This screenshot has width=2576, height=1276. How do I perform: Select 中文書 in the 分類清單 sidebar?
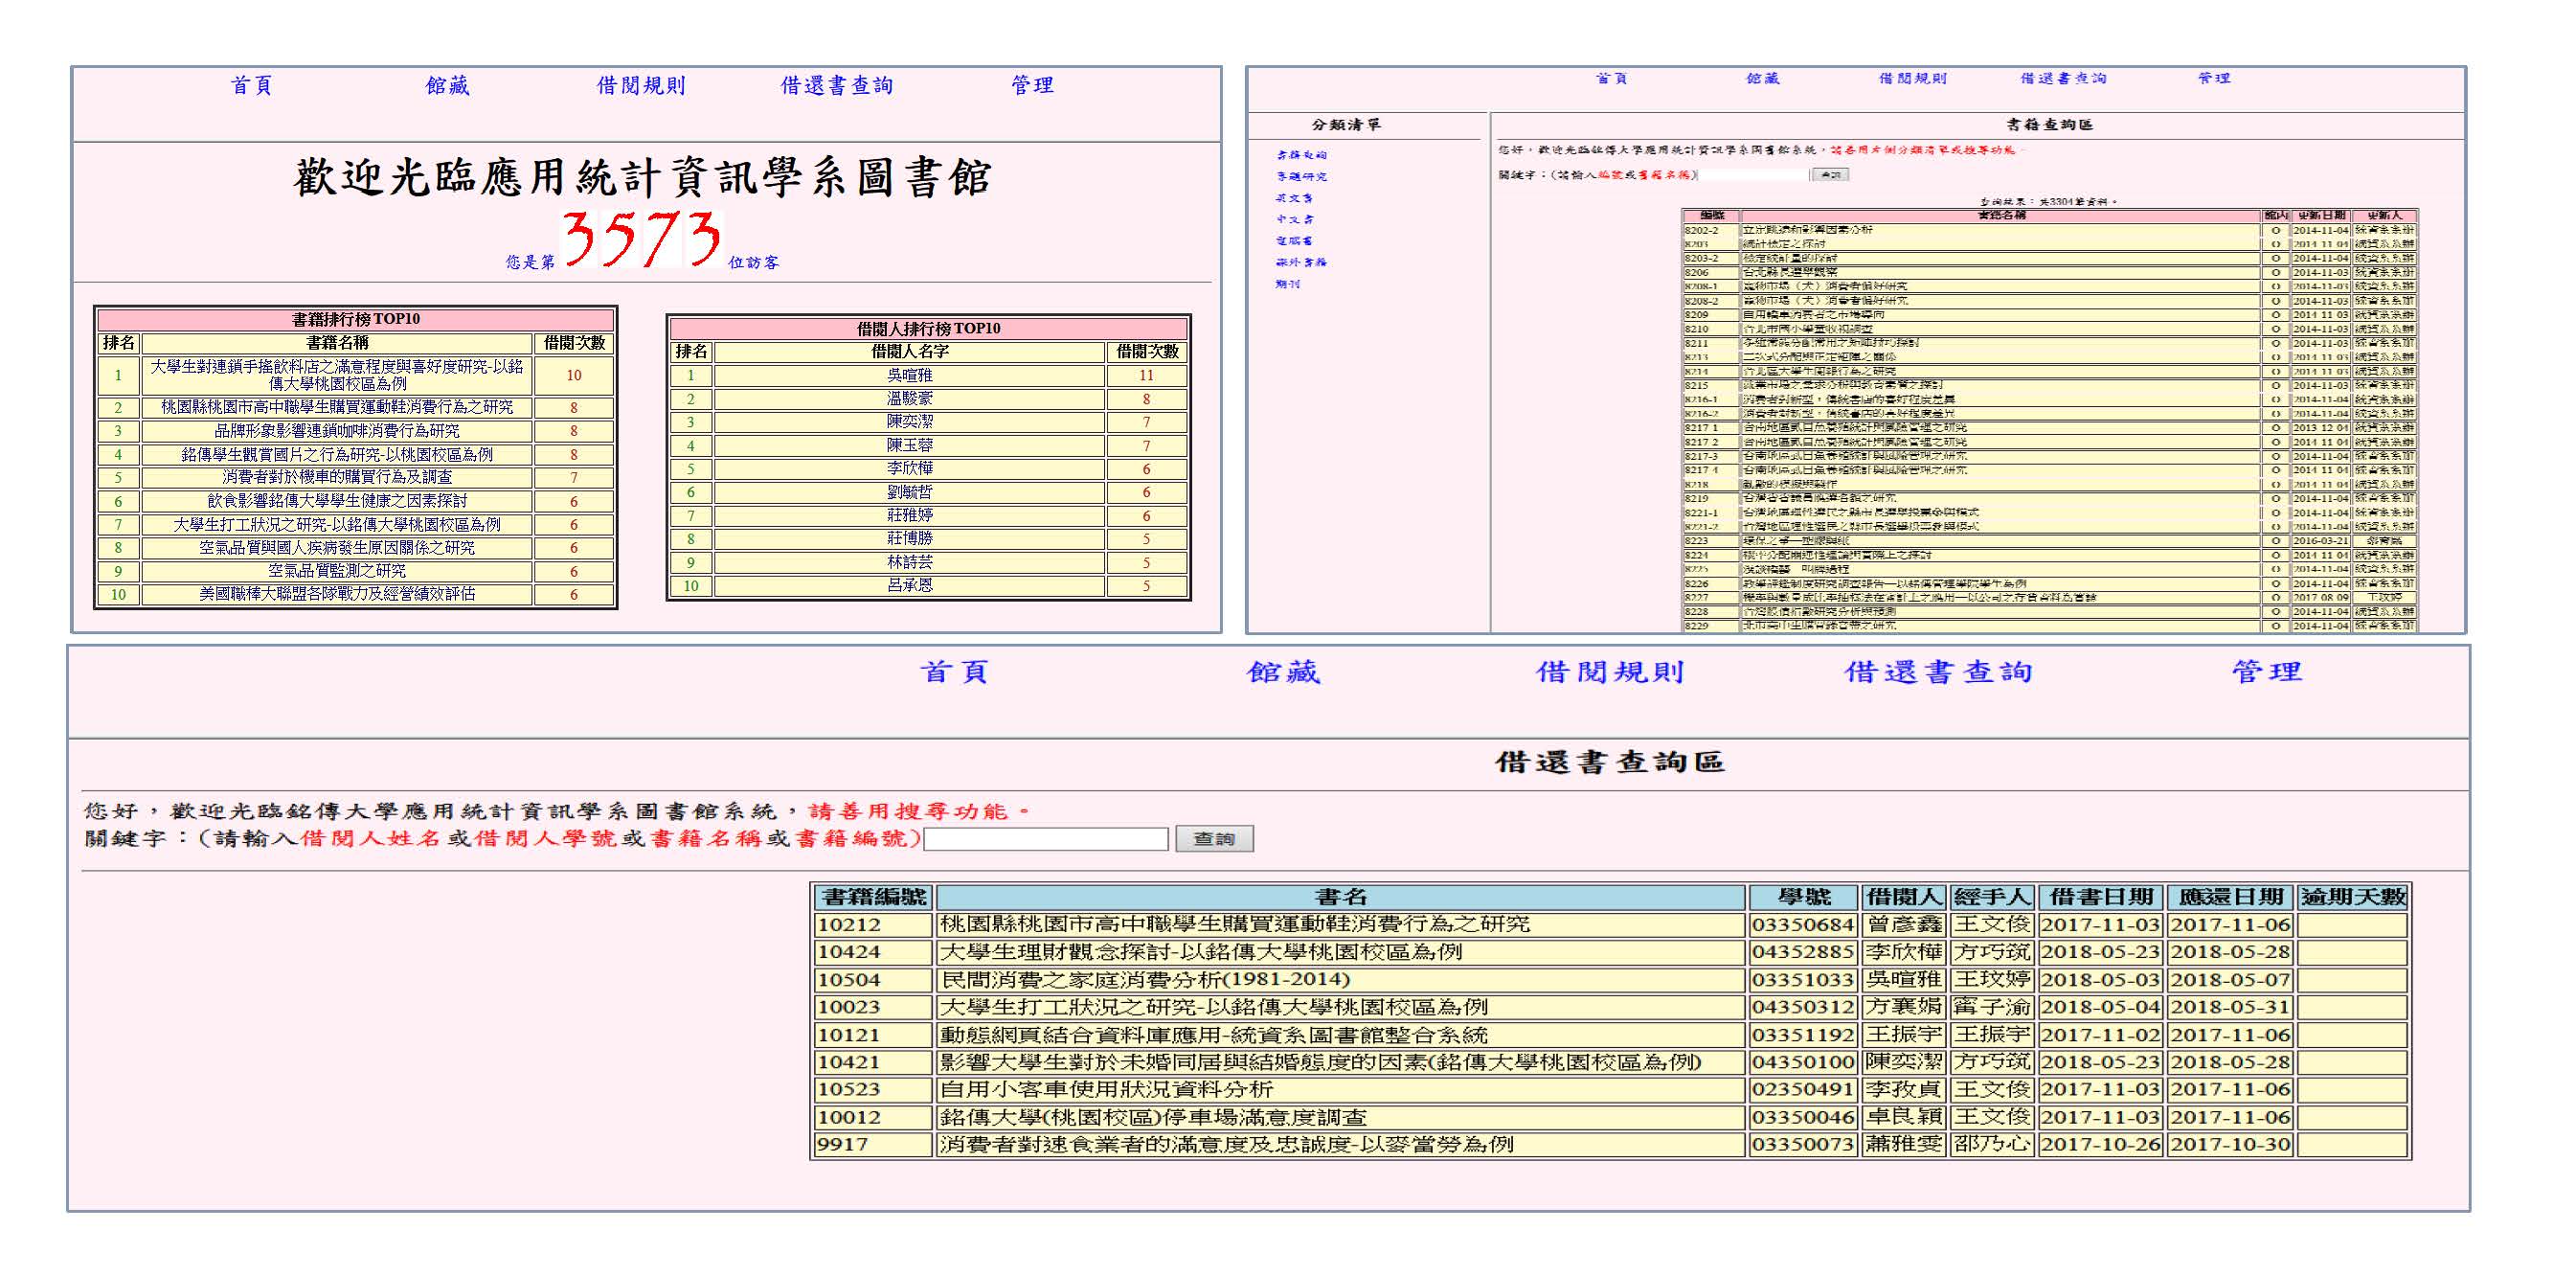click(1295, 219)
